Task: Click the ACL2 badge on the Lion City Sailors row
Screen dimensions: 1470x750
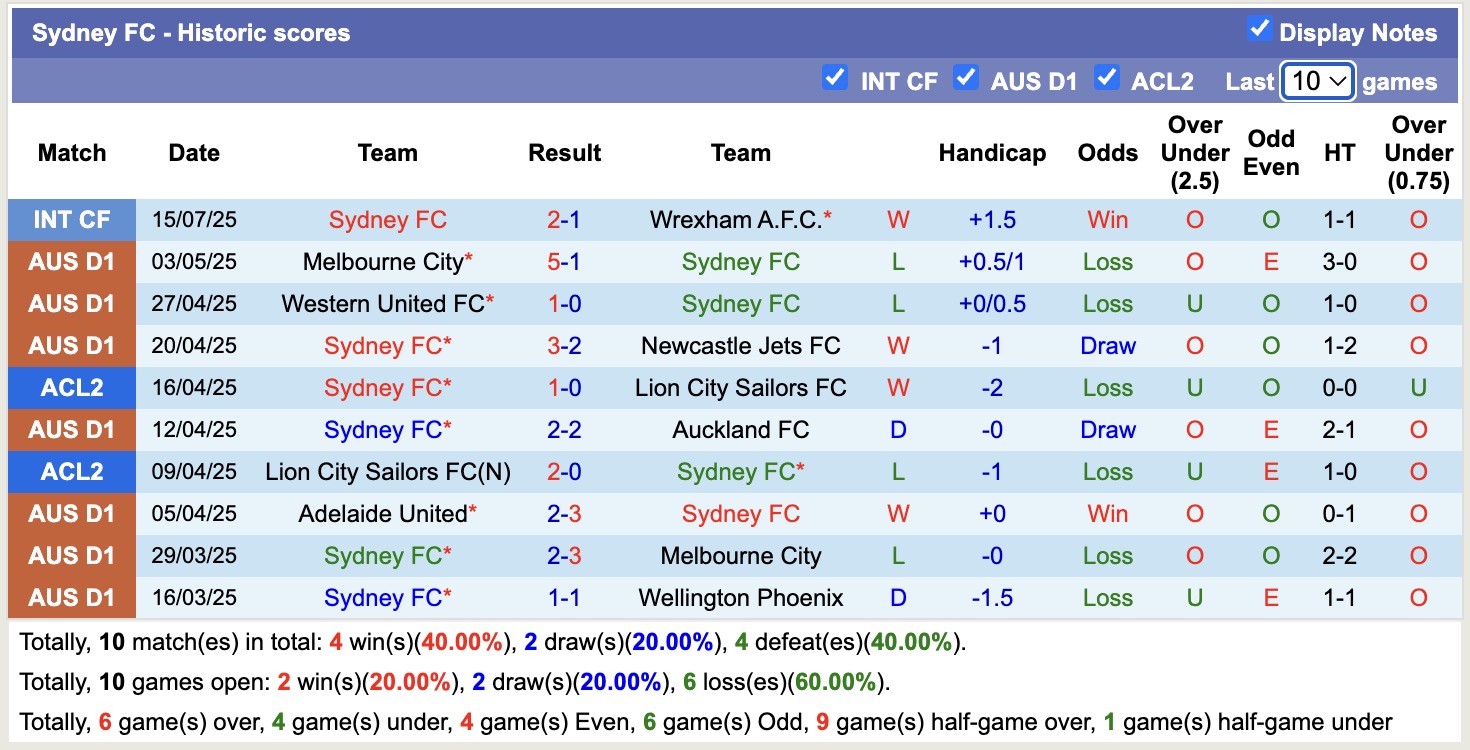Action: click(x=70, y=471)
